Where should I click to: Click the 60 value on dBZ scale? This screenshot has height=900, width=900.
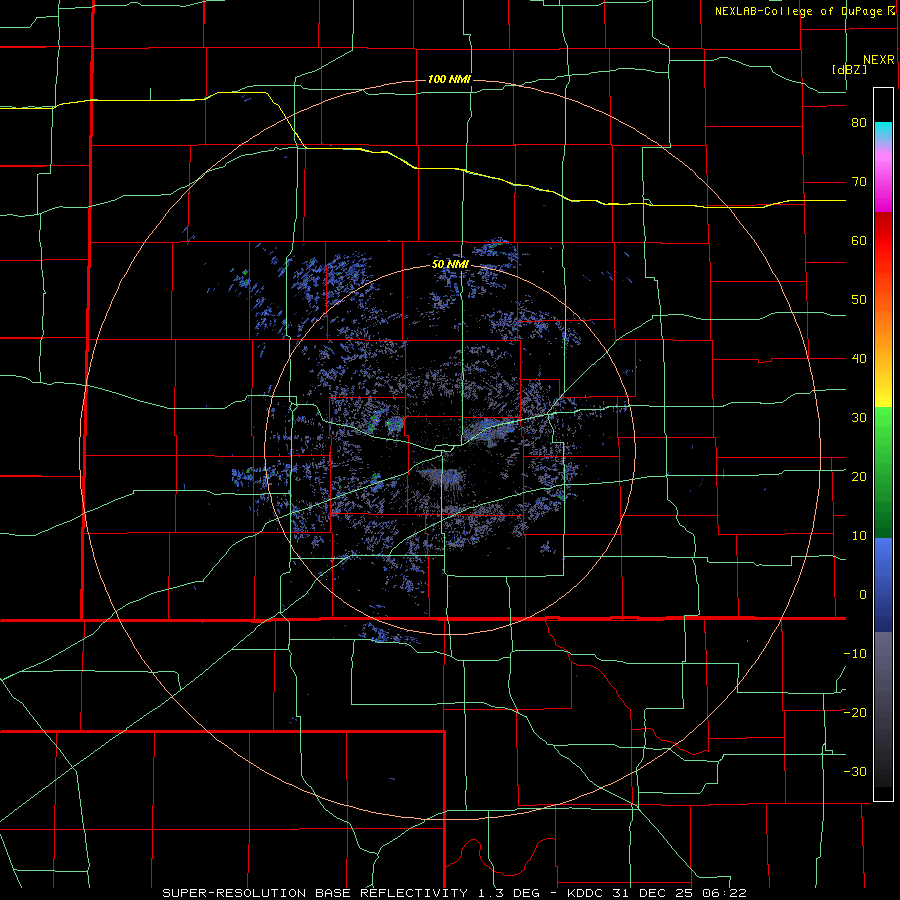[x=859, y=240]
